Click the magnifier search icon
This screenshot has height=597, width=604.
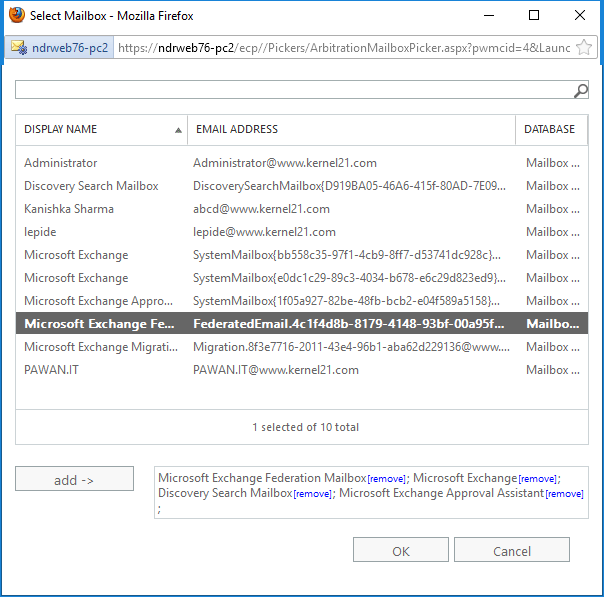point(581,91)
